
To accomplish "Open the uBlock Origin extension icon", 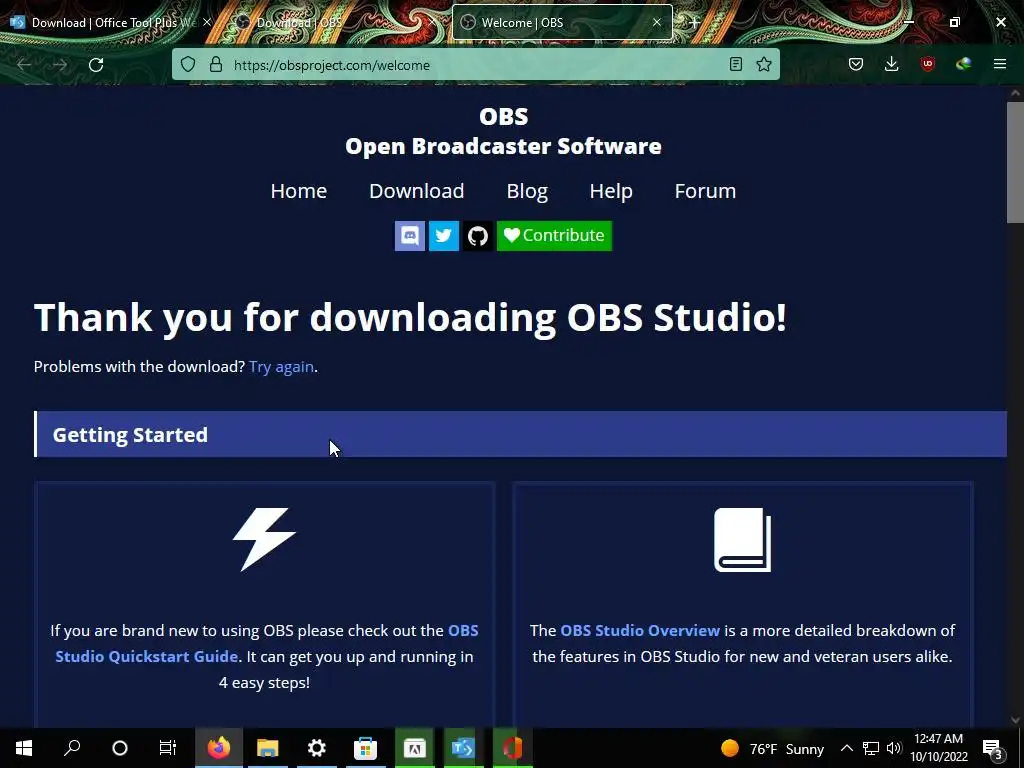I will click(x=927, y=64).
